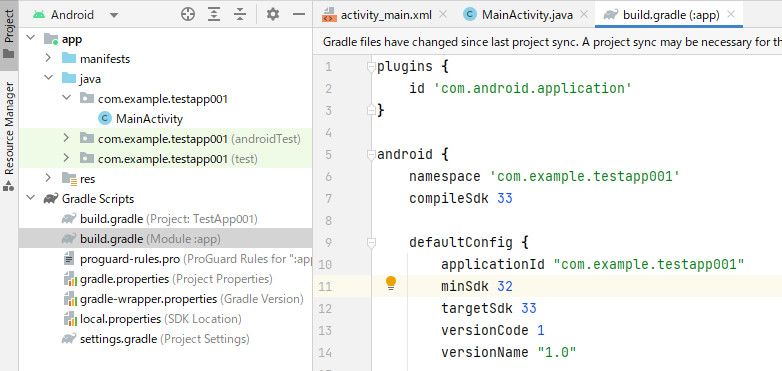Click the (test) package folder icon

87,158
